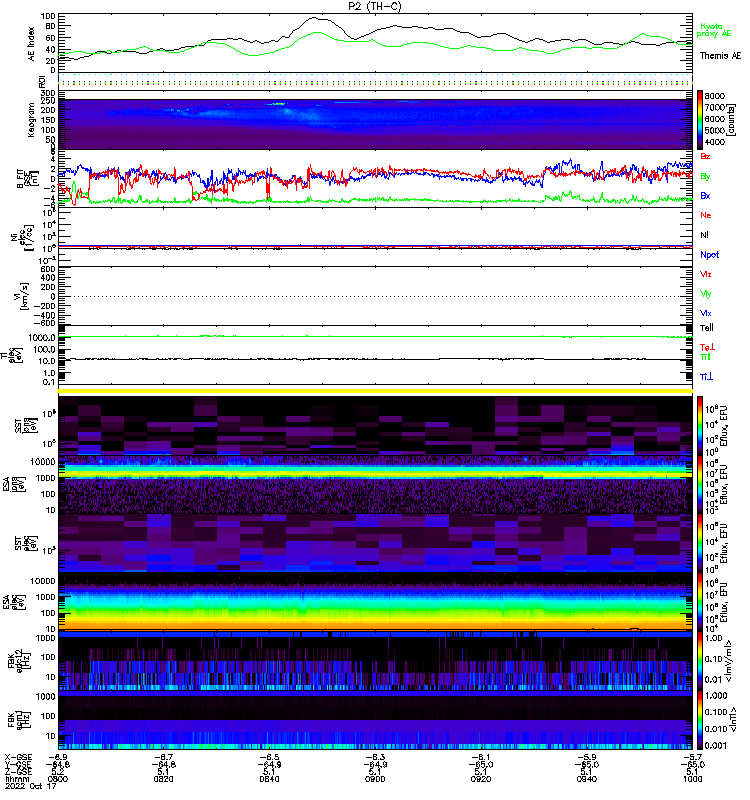Click the Keogram counts color bar
The height and width of the screenshot is (800, 750).
coord(700,120)
